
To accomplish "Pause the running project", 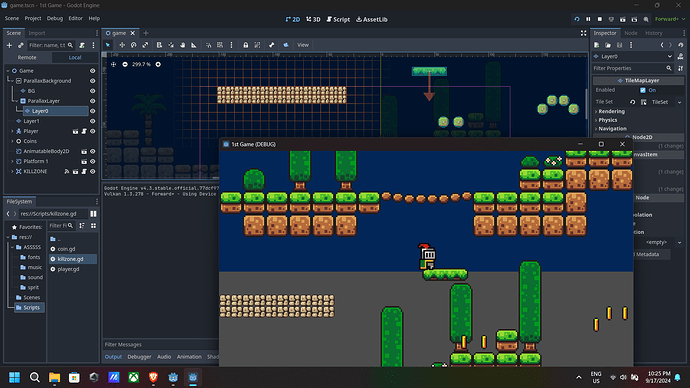I will (x=588, y=19).
